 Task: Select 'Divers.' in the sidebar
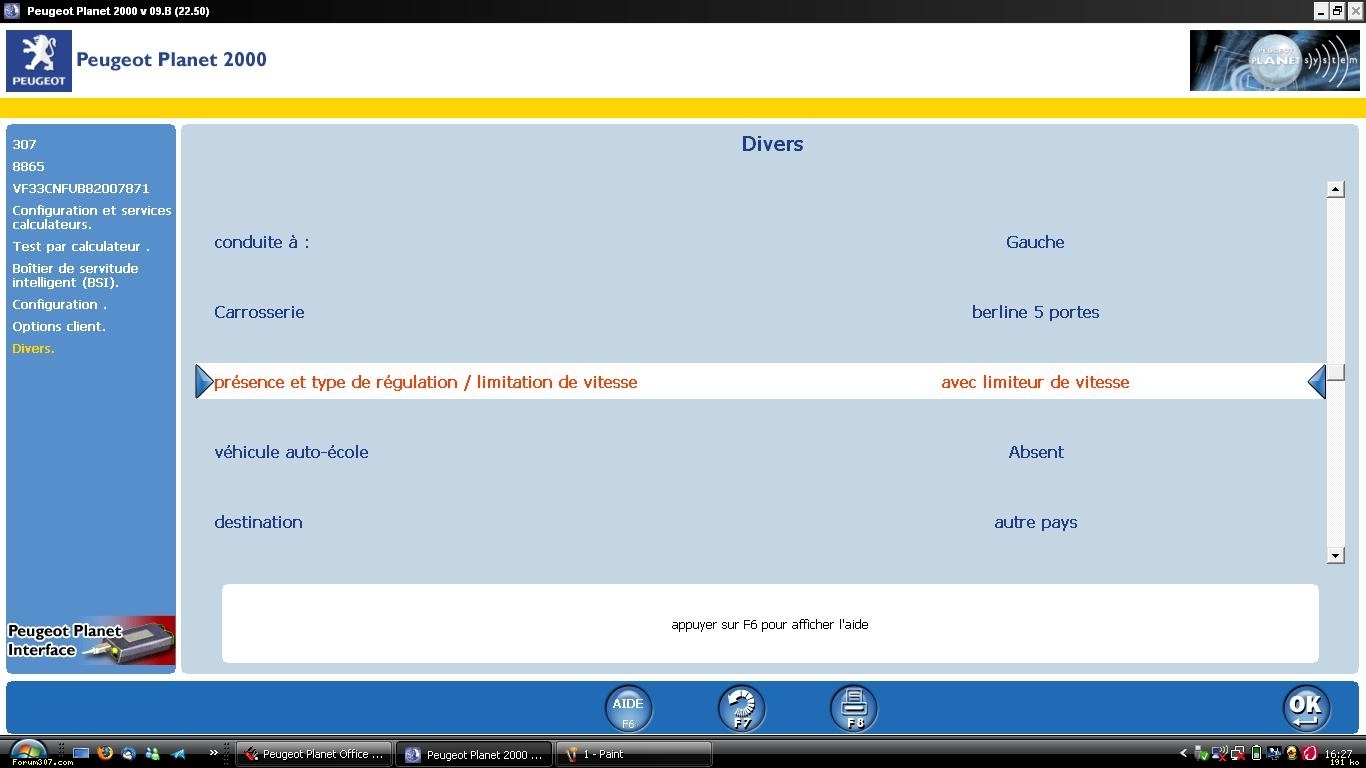tap(33, 348)
